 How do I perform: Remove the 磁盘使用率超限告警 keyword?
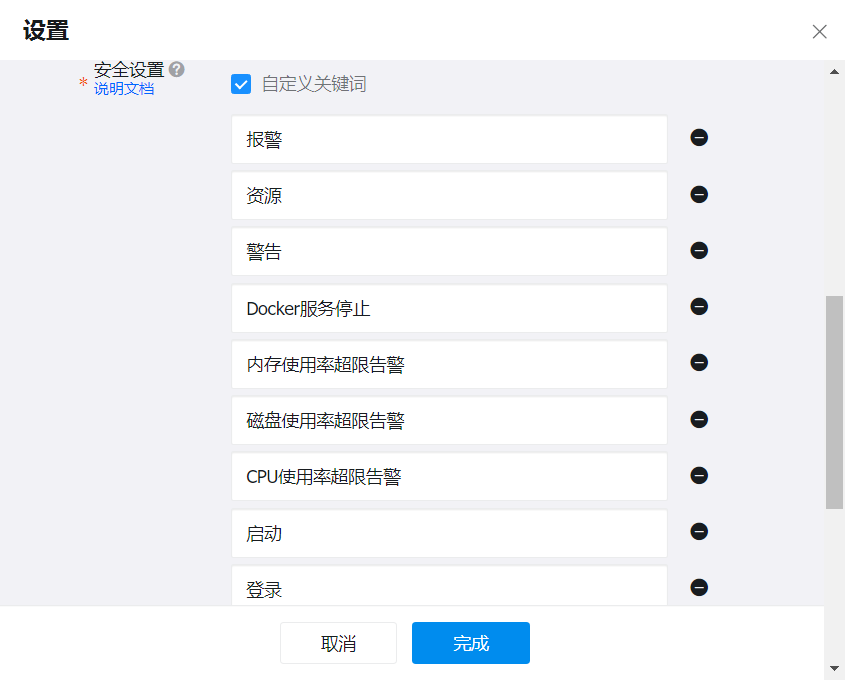pos(699,419)
